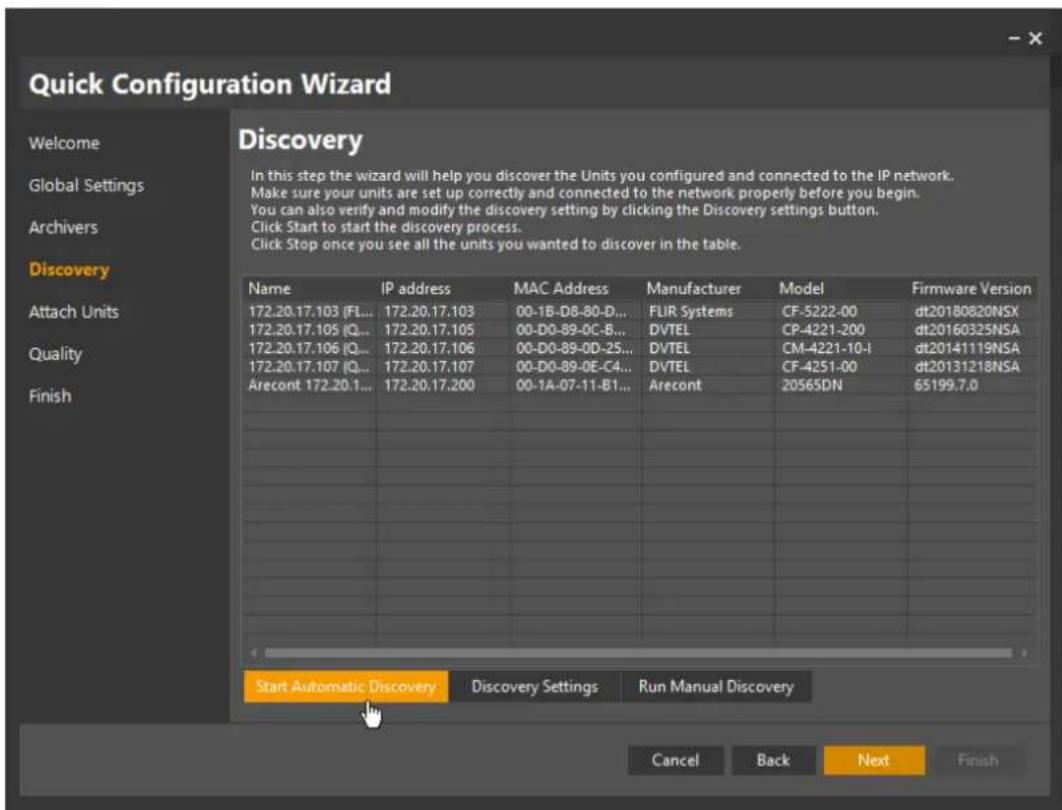Click Start Automatic Discovery button
Viewport: 1062px width, 810px height.
point(346,687)
